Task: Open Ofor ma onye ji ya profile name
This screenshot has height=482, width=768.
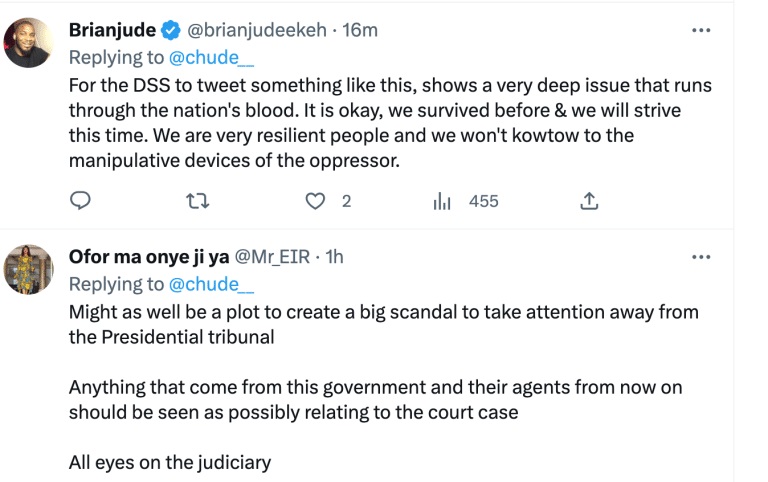Action: tap(148, 257)
